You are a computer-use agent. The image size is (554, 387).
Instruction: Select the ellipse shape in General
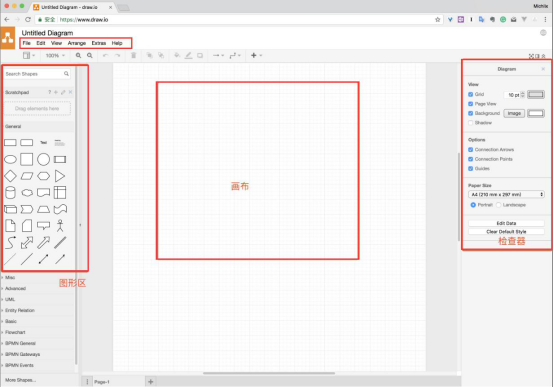pos(10,159)
